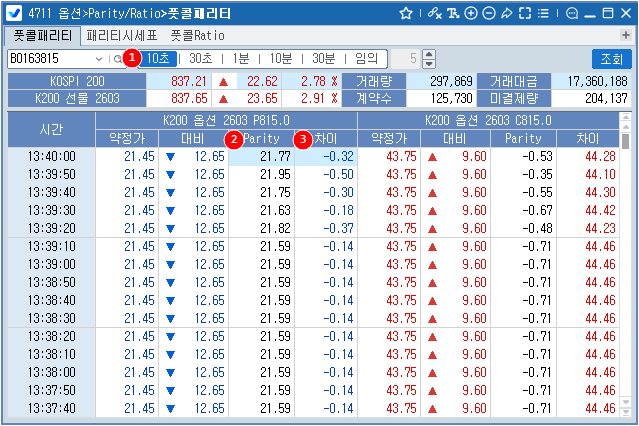Switch to the 패리티시세표 tab
Image resolution: width=639 pixels, height=426 pixels.
pyautogui.click(x=121, y=35)
